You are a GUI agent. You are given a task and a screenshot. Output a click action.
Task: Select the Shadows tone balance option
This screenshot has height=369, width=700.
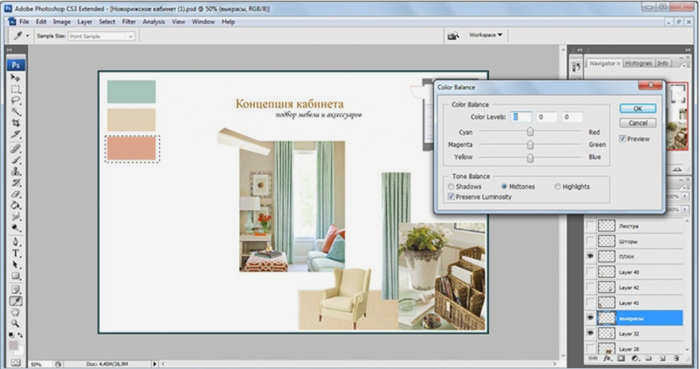(451, 187)
